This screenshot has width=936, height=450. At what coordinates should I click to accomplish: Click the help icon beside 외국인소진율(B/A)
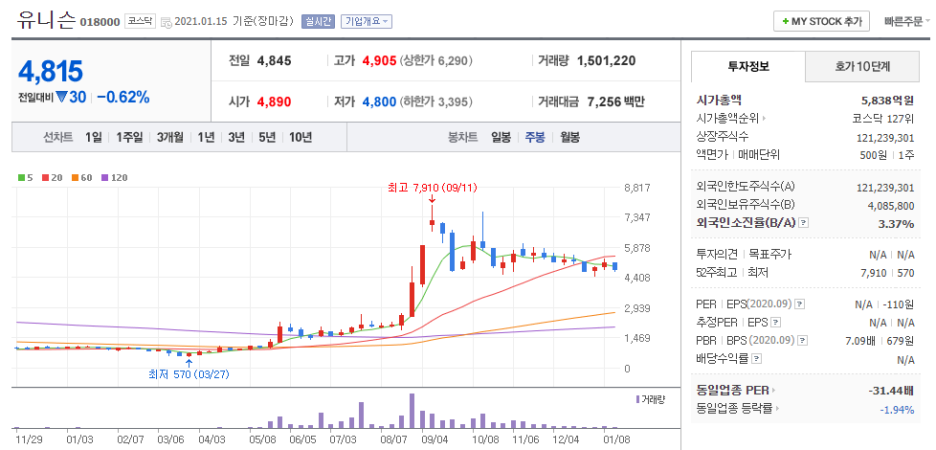804,223
